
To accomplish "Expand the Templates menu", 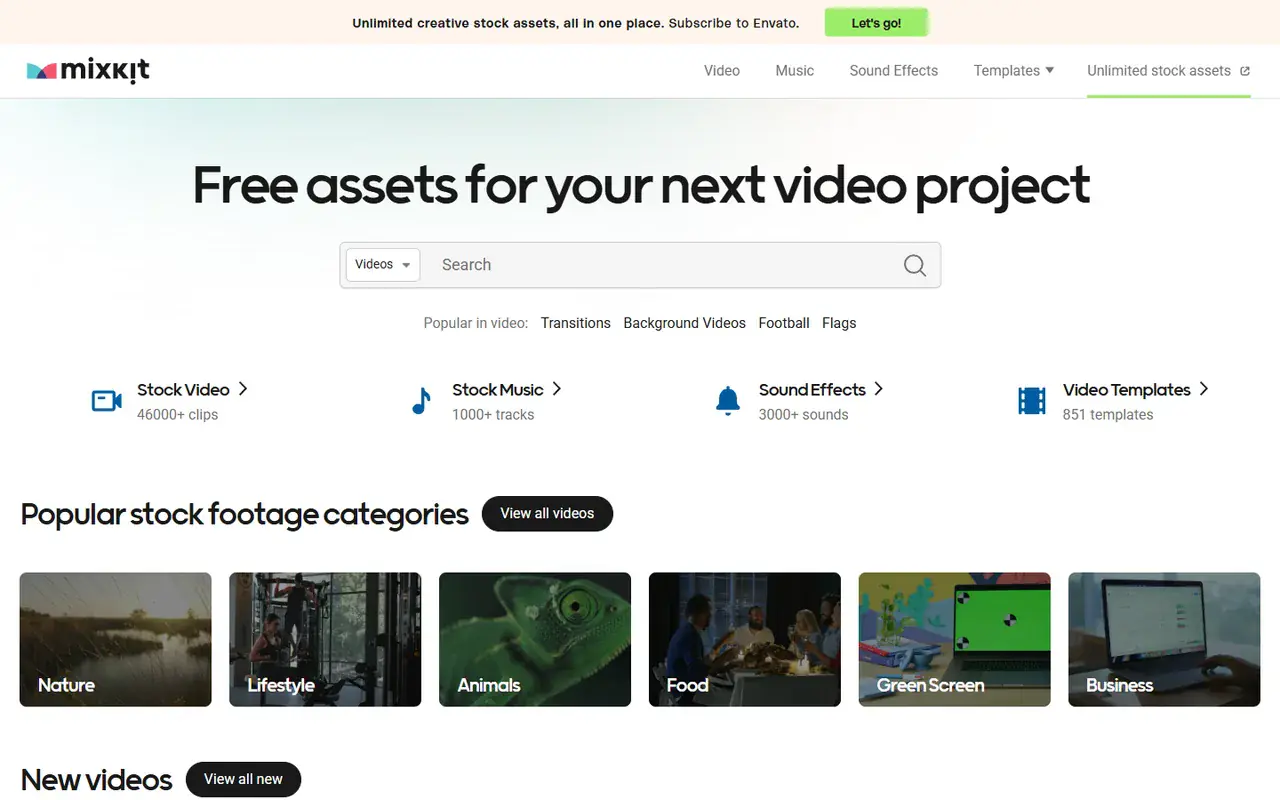I will click(1013, 71).
